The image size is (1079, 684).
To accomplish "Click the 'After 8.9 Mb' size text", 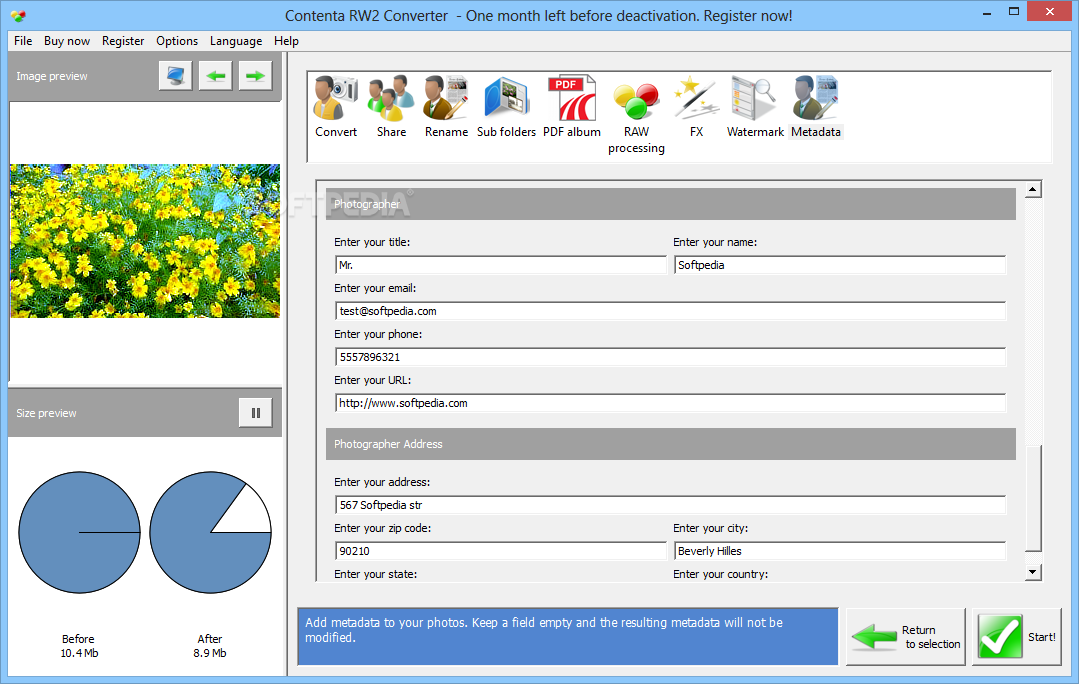I will click(x=210, y=646).
